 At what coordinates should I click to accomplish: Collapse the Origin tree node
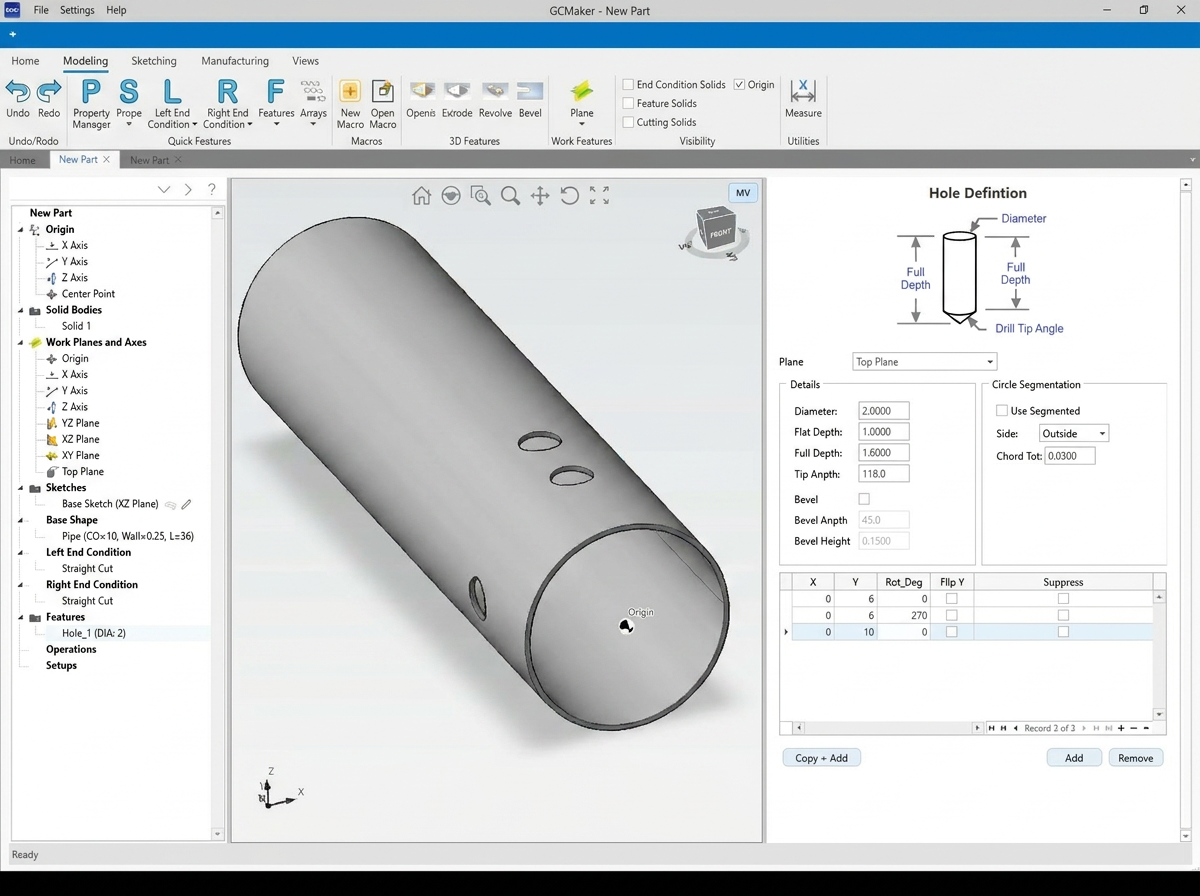tap(21, 229)
